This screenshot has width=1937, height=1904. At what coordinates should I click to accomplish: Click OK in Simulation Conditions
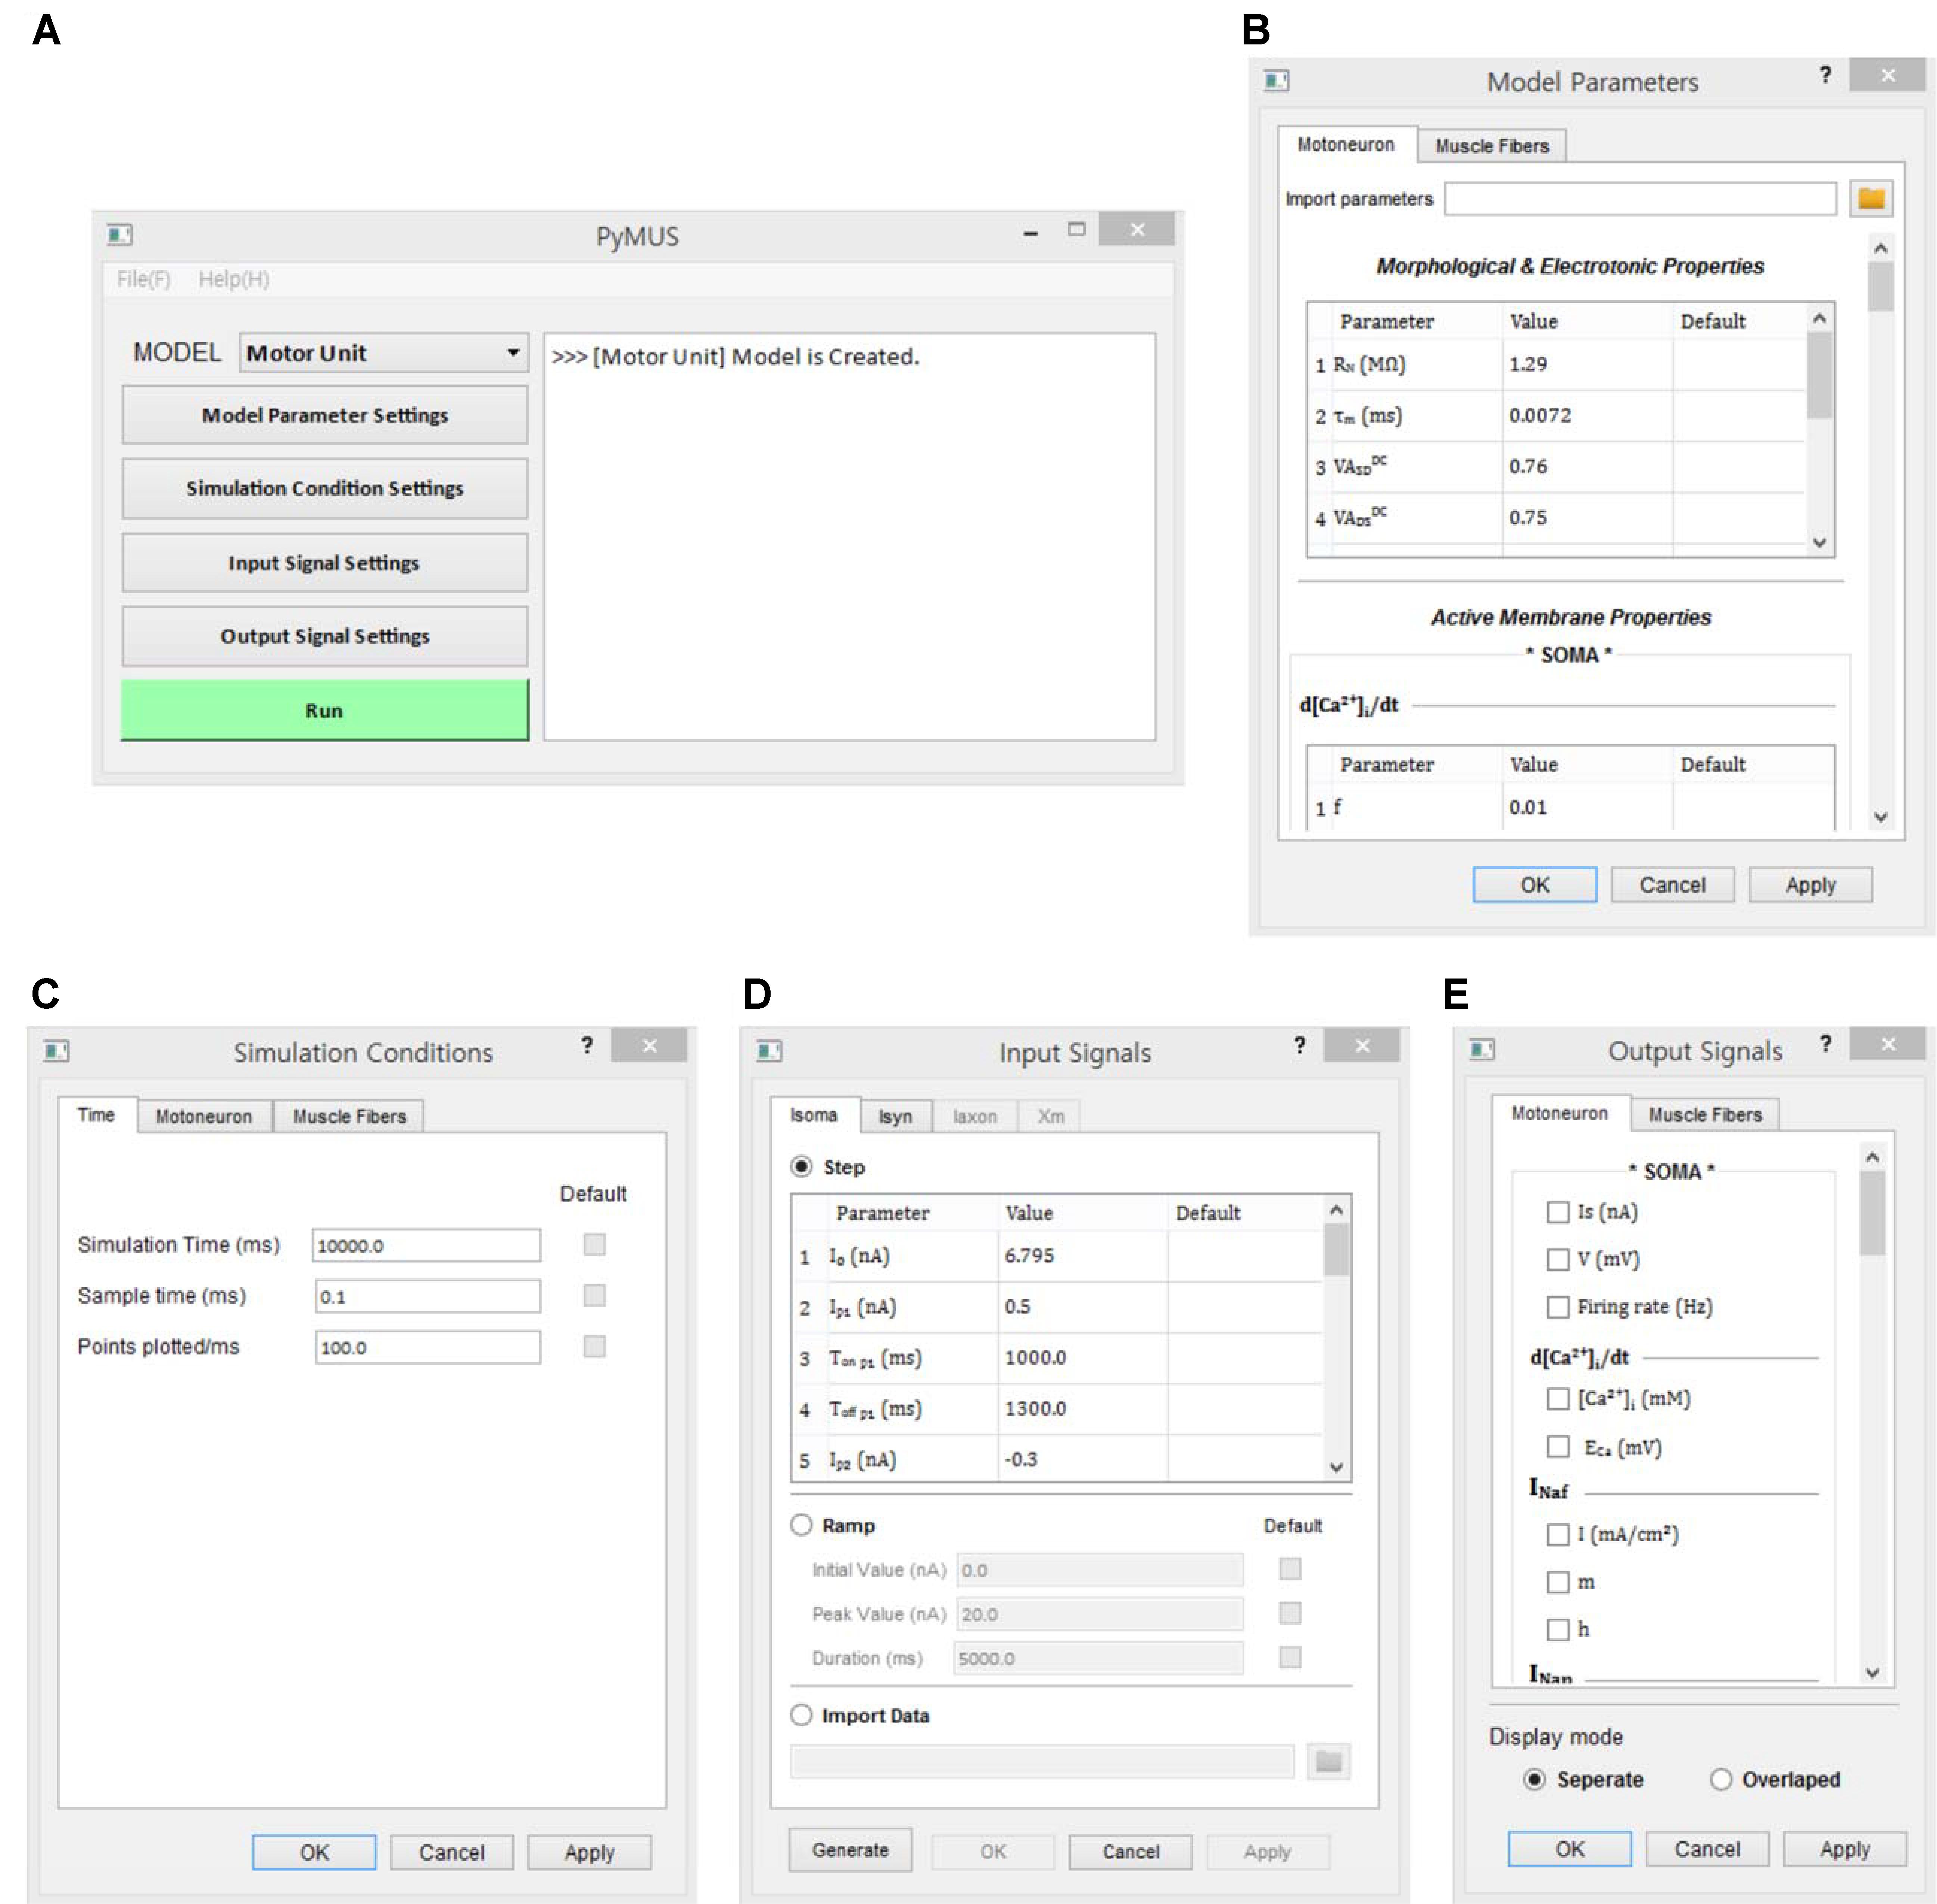[x=314, y=1852]
